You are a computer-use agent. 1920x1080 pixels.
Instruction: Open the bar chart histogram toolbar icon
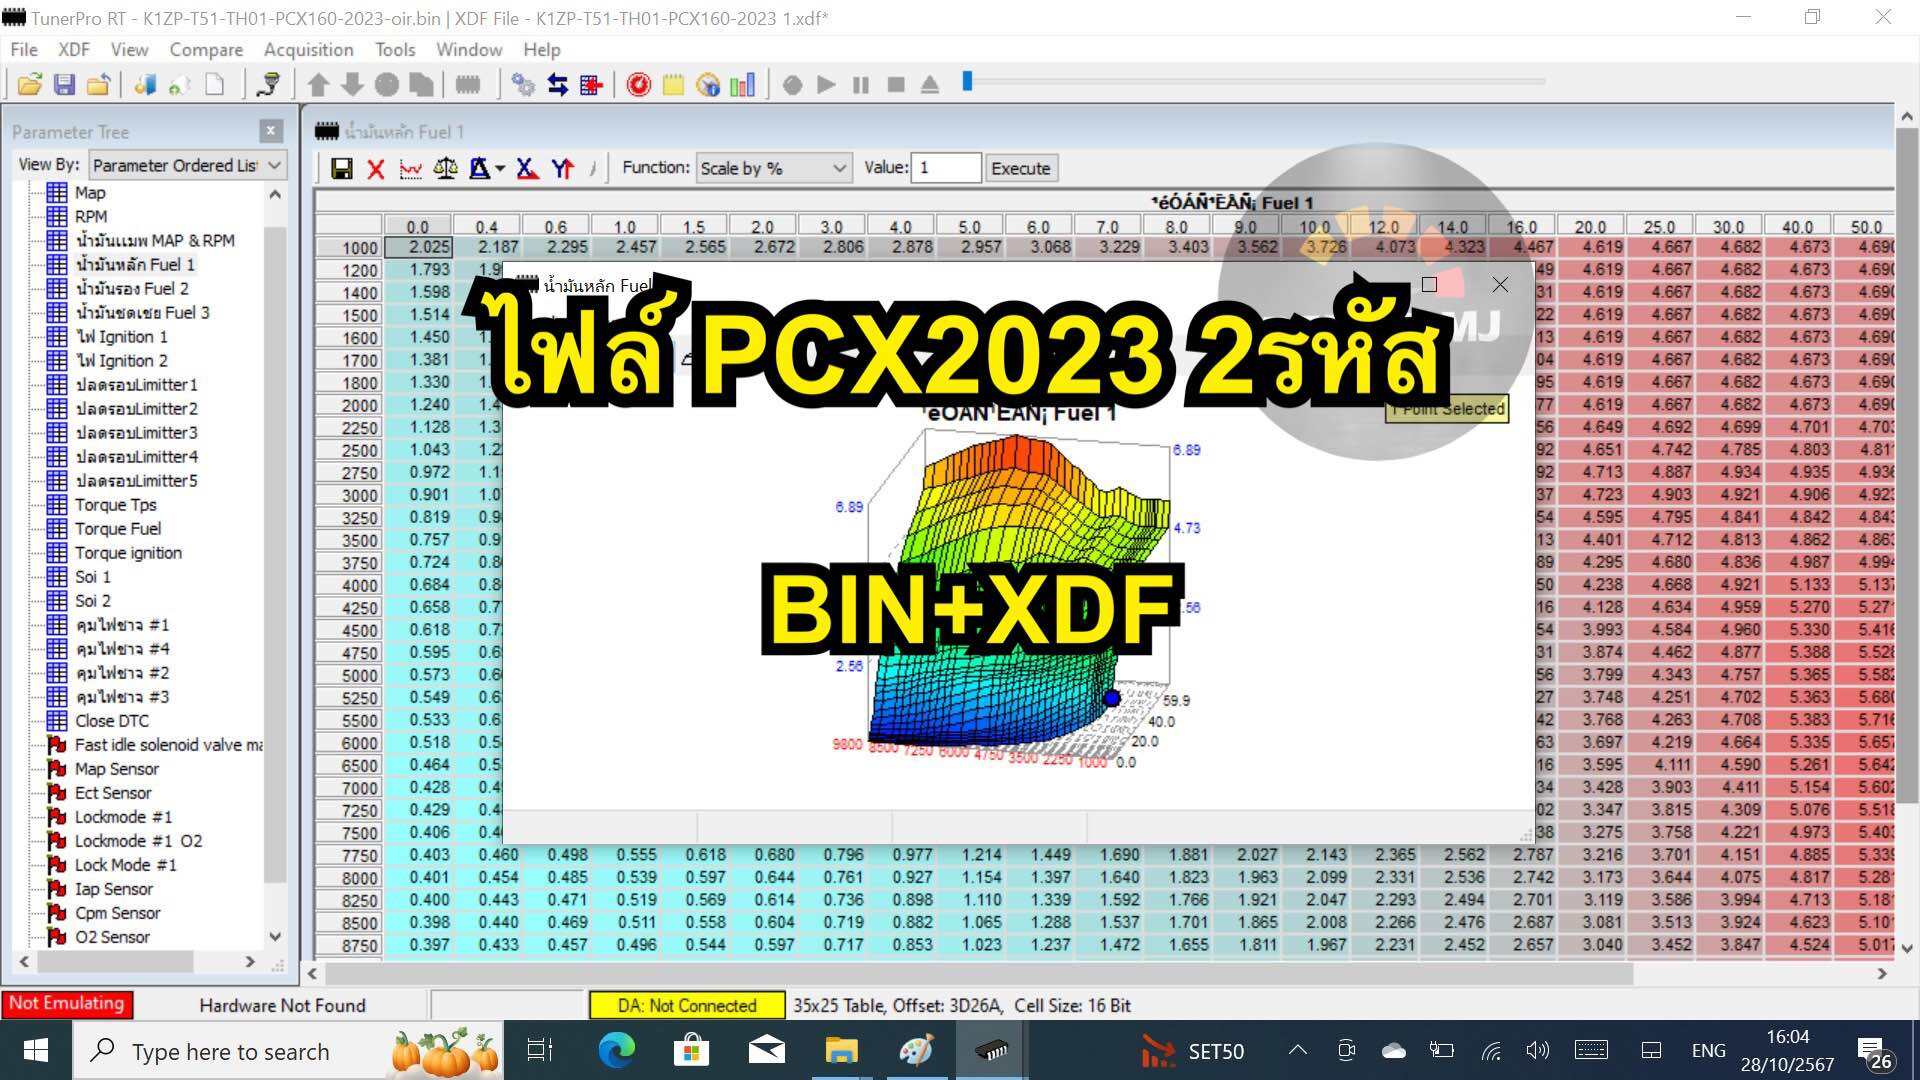[x=743, y=85]
